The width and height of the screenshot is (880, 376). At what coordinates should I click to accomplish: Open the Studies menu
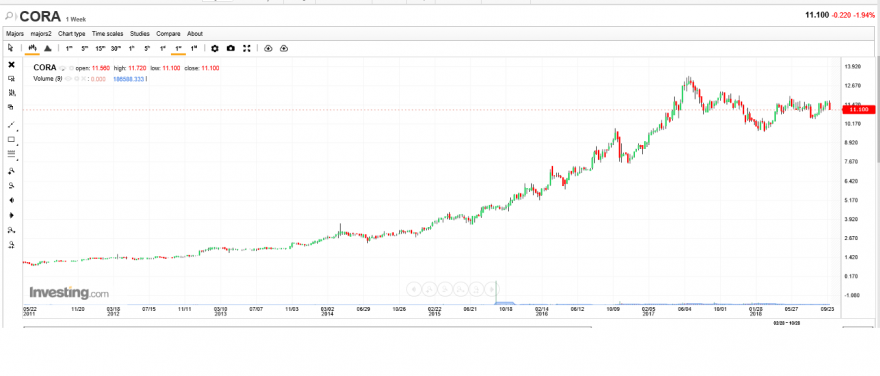tap(140, 34)
